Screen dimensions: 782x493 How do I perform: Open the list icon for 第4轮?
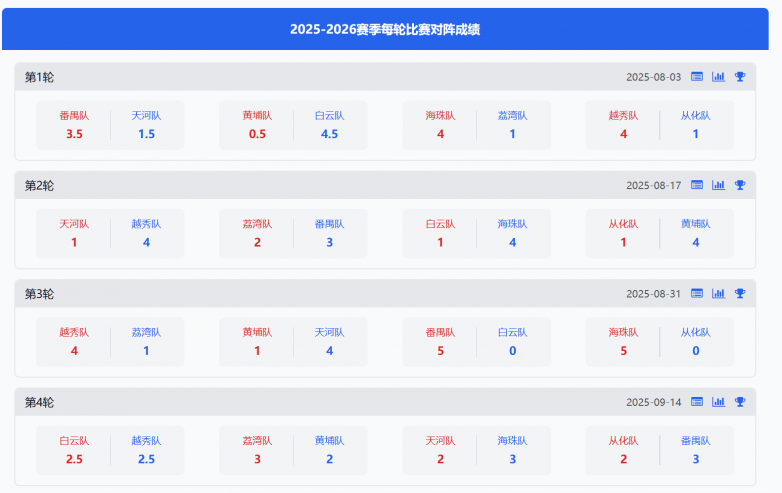point(697,402)
